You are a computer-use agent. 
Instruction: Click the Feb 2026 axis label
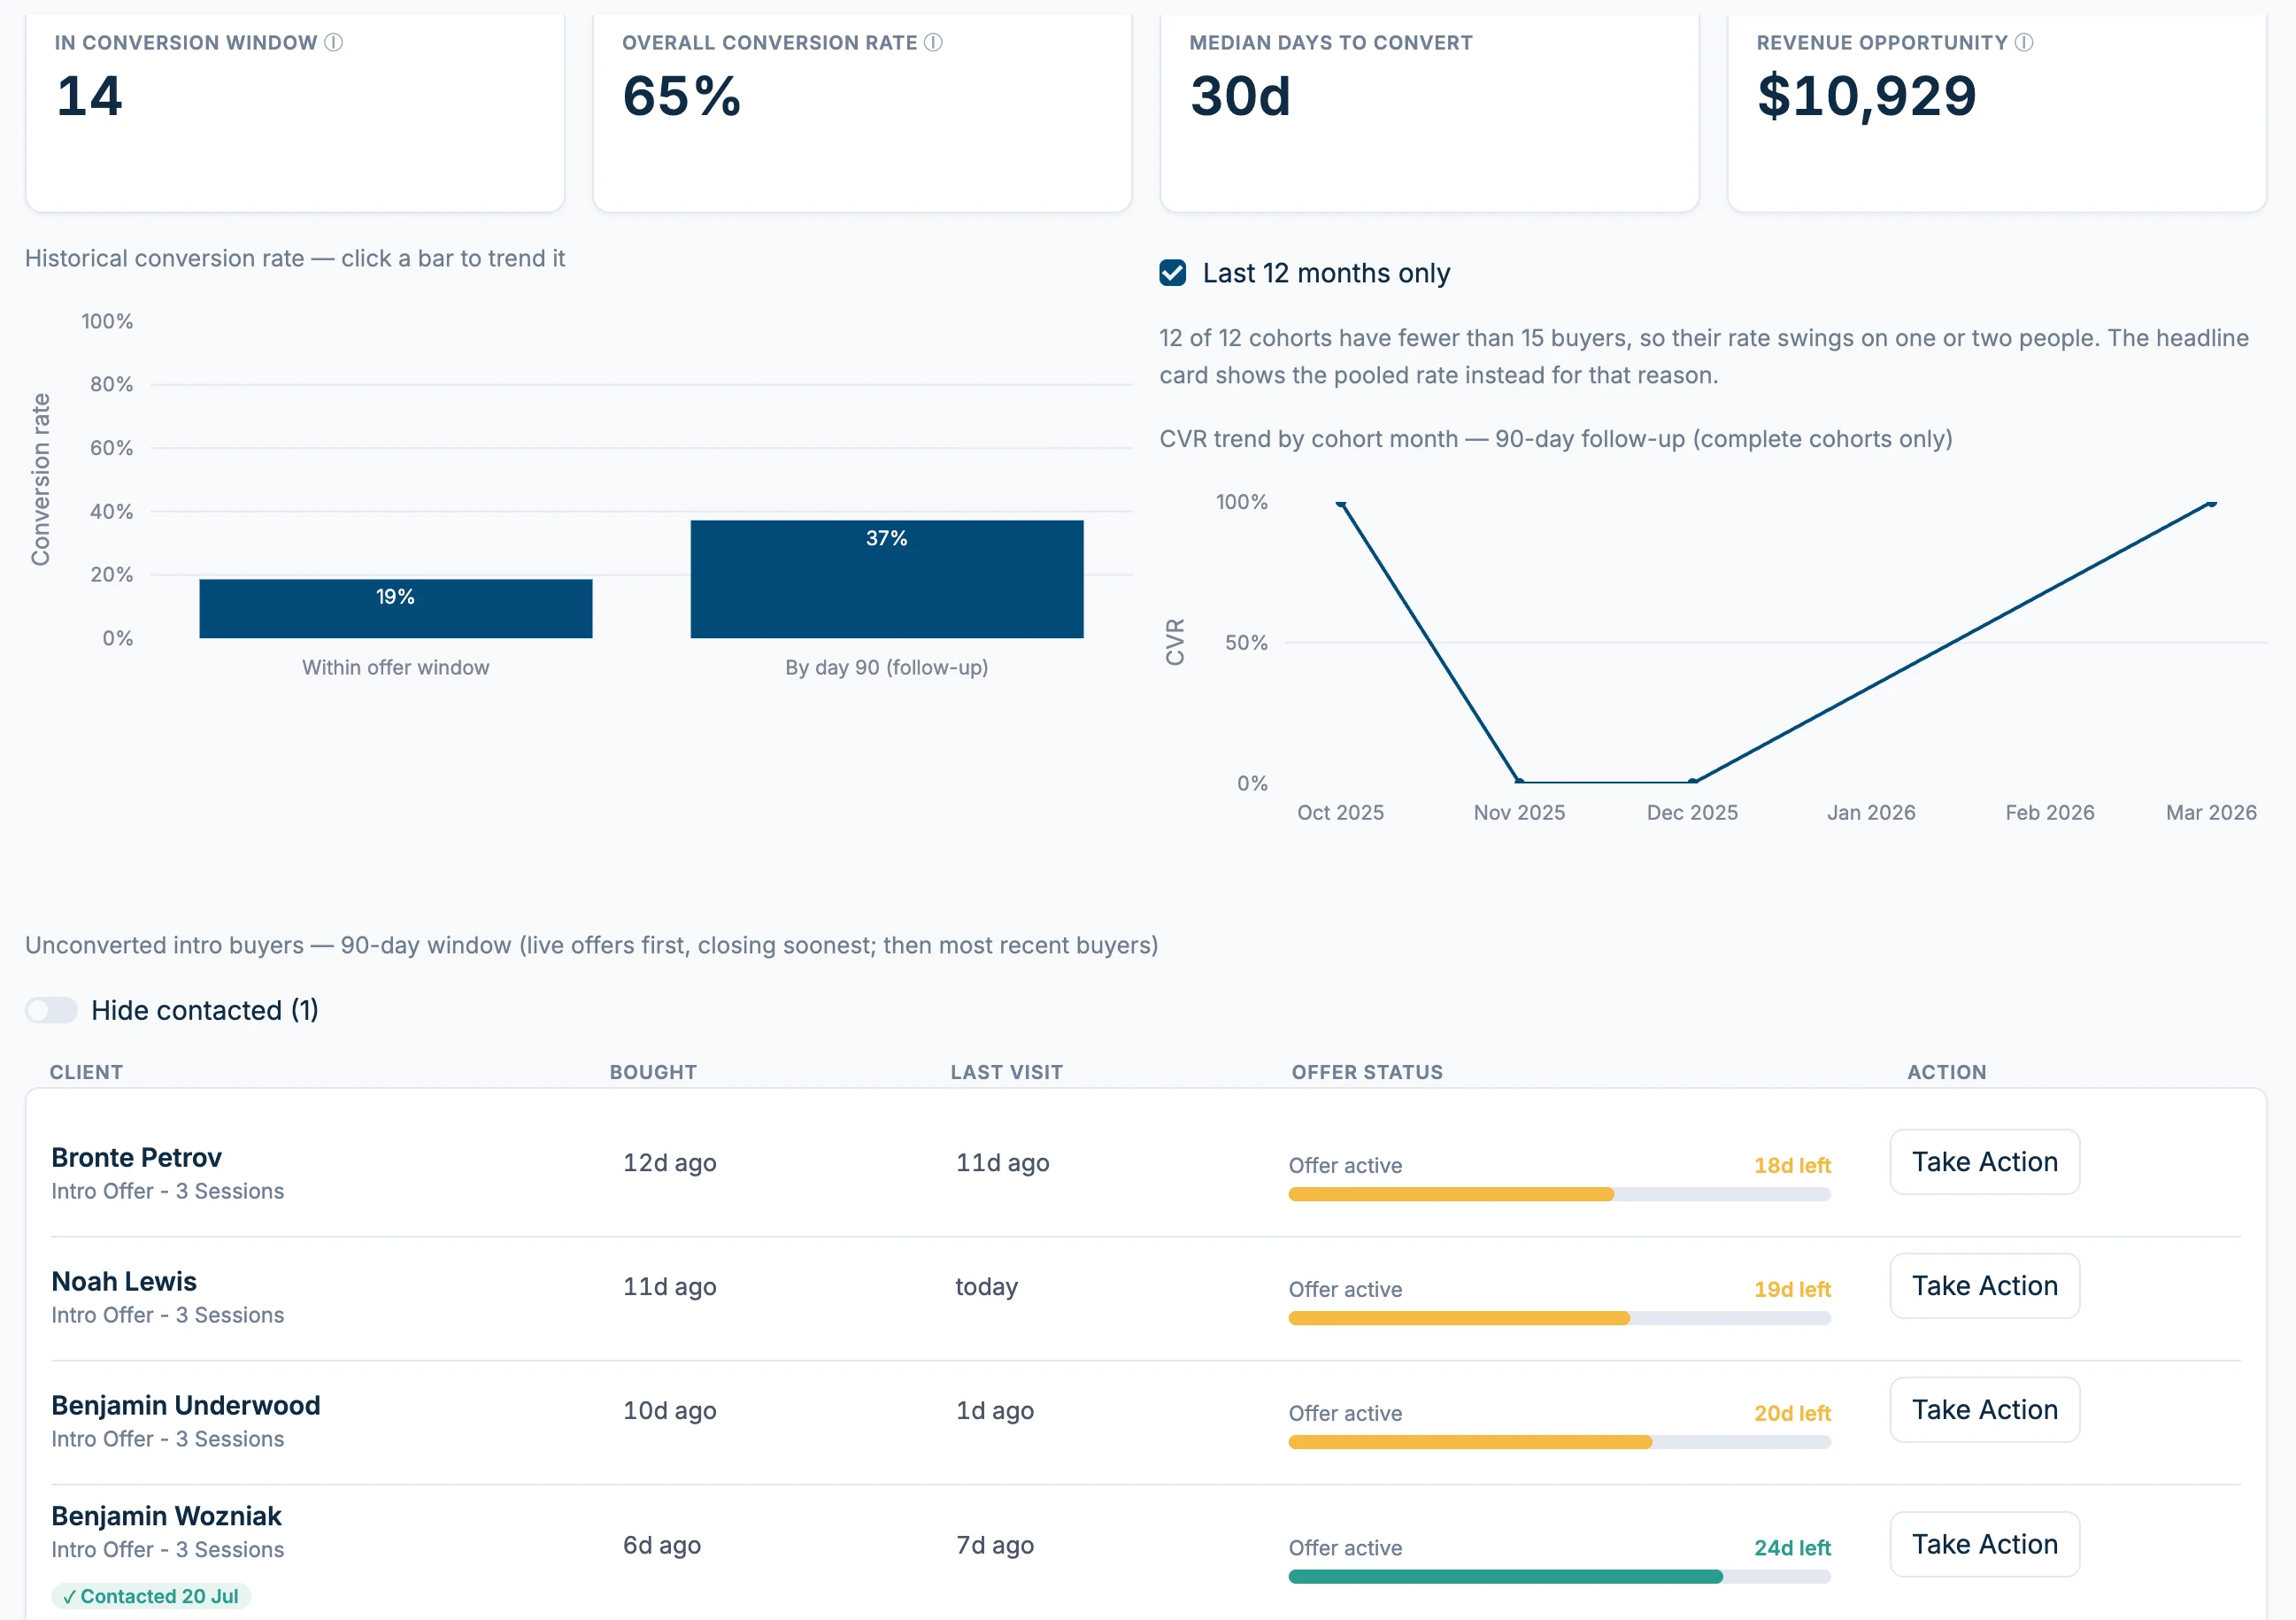click(2050, 812)
